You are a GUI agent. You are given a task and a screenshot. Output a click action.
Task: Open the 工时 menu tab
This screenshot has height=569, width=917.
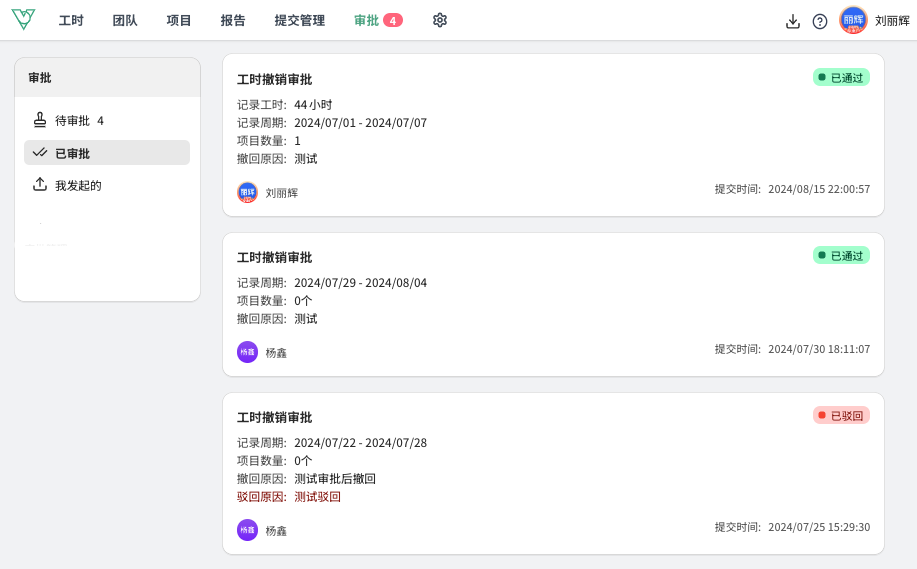click(71, 20)
